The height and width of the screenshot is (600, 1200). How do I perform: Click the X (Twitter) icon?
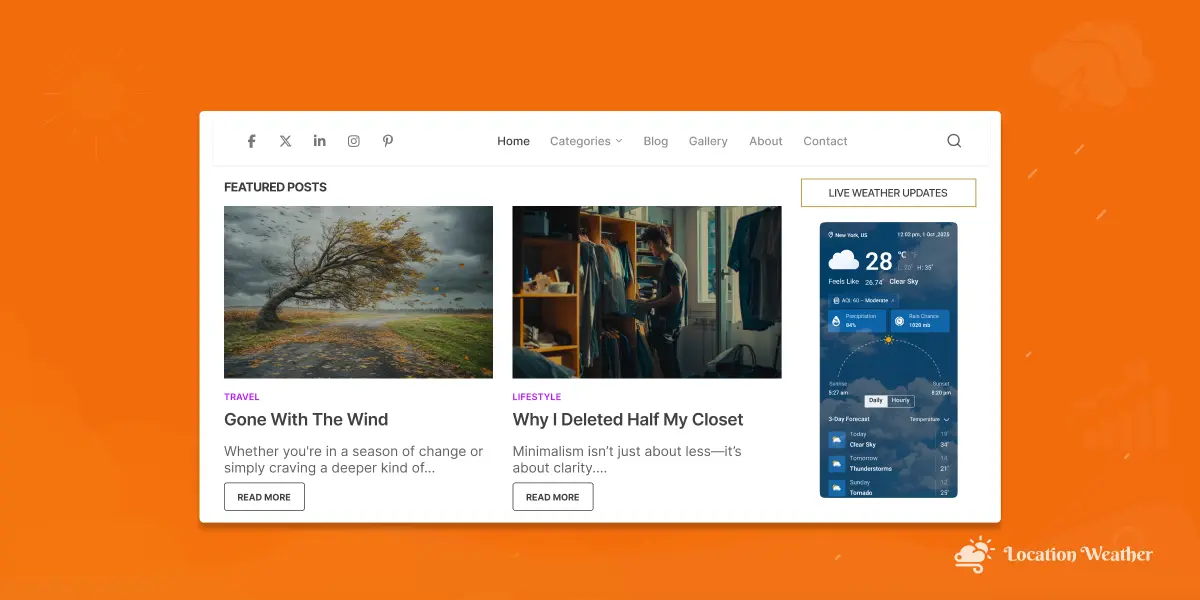(286, 141)
